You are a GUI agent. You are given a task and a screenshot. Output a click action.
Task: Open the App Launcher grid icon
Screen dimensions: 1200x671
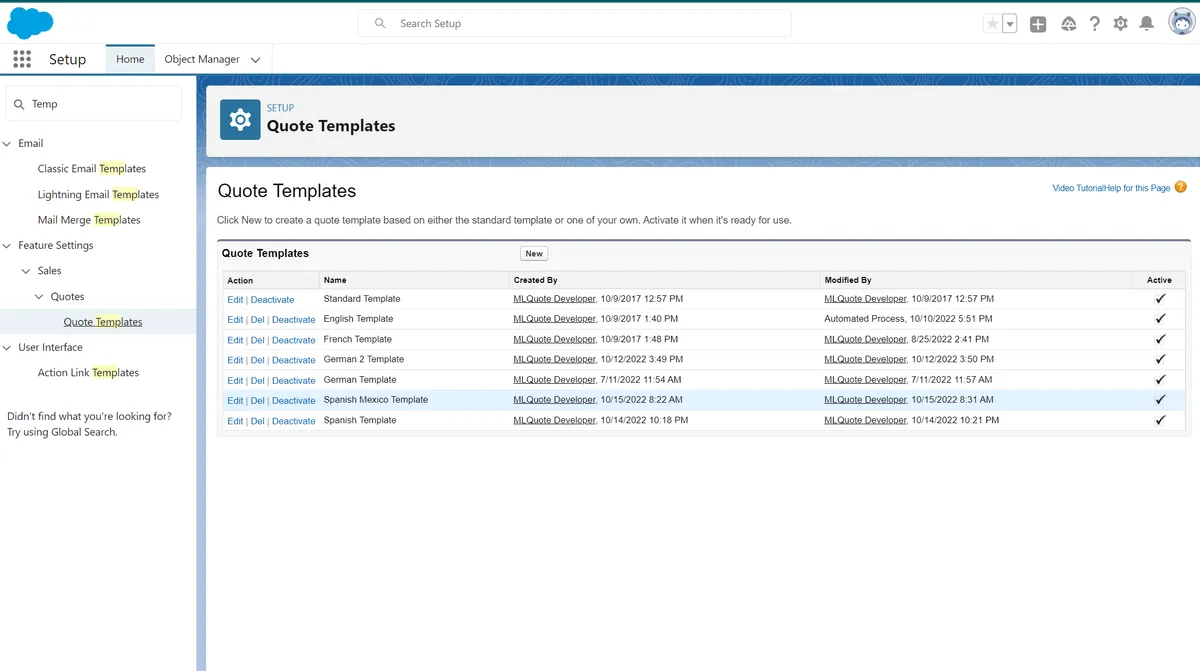pos(22,59)
